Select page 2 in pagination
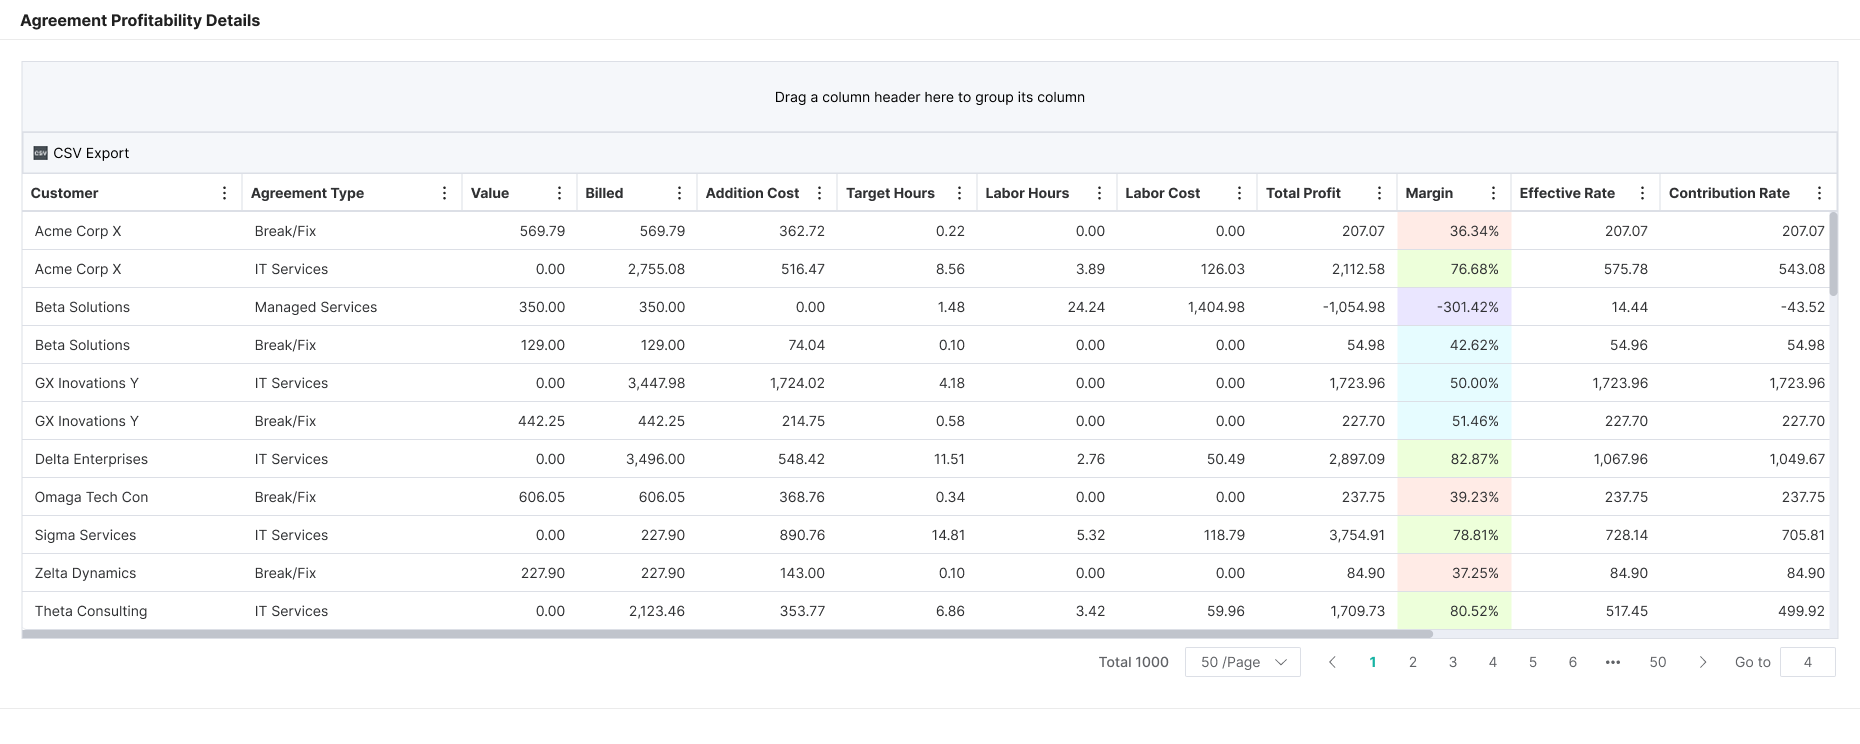Image resolution: width=1860 pixels, height=744 pixels. click(1413, 662)
